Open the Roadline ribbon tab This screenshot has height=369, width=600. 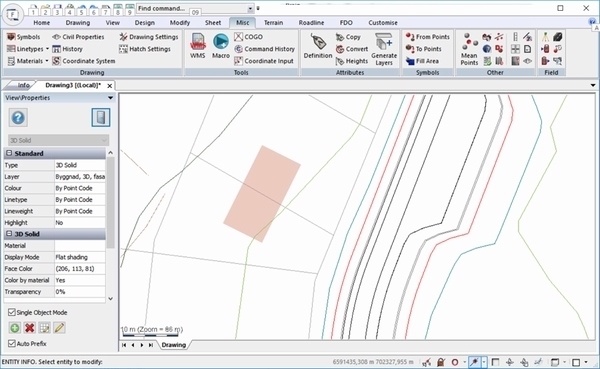pos(311,23)
